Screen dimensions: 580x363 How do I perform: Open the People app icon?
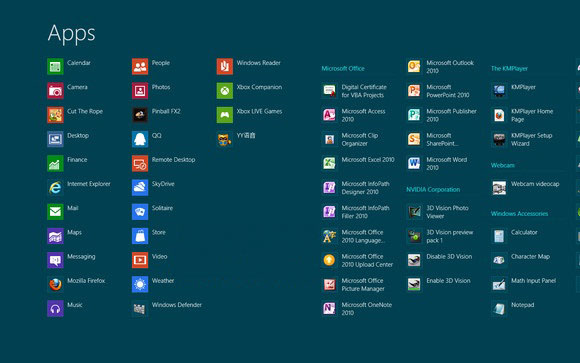coord(140,67)
